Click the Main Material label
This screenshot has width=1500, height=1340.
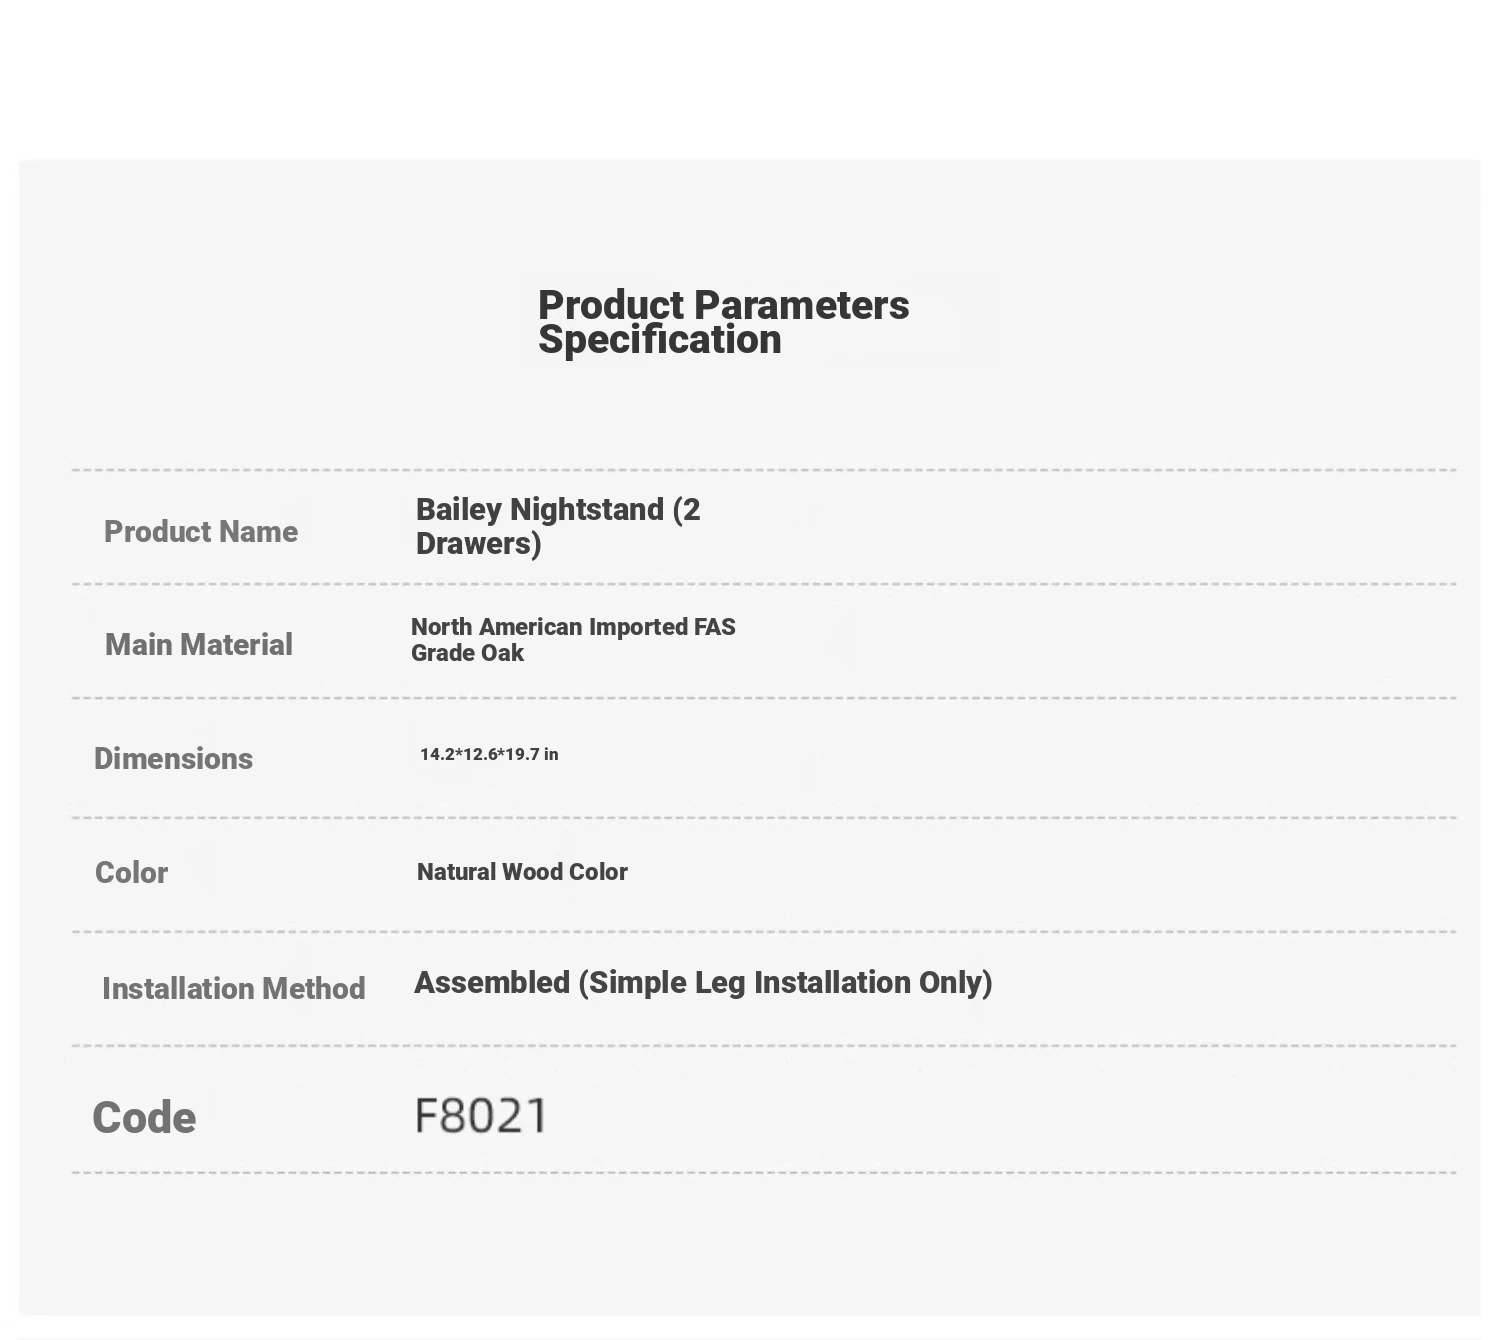click(x=198, y=644)
